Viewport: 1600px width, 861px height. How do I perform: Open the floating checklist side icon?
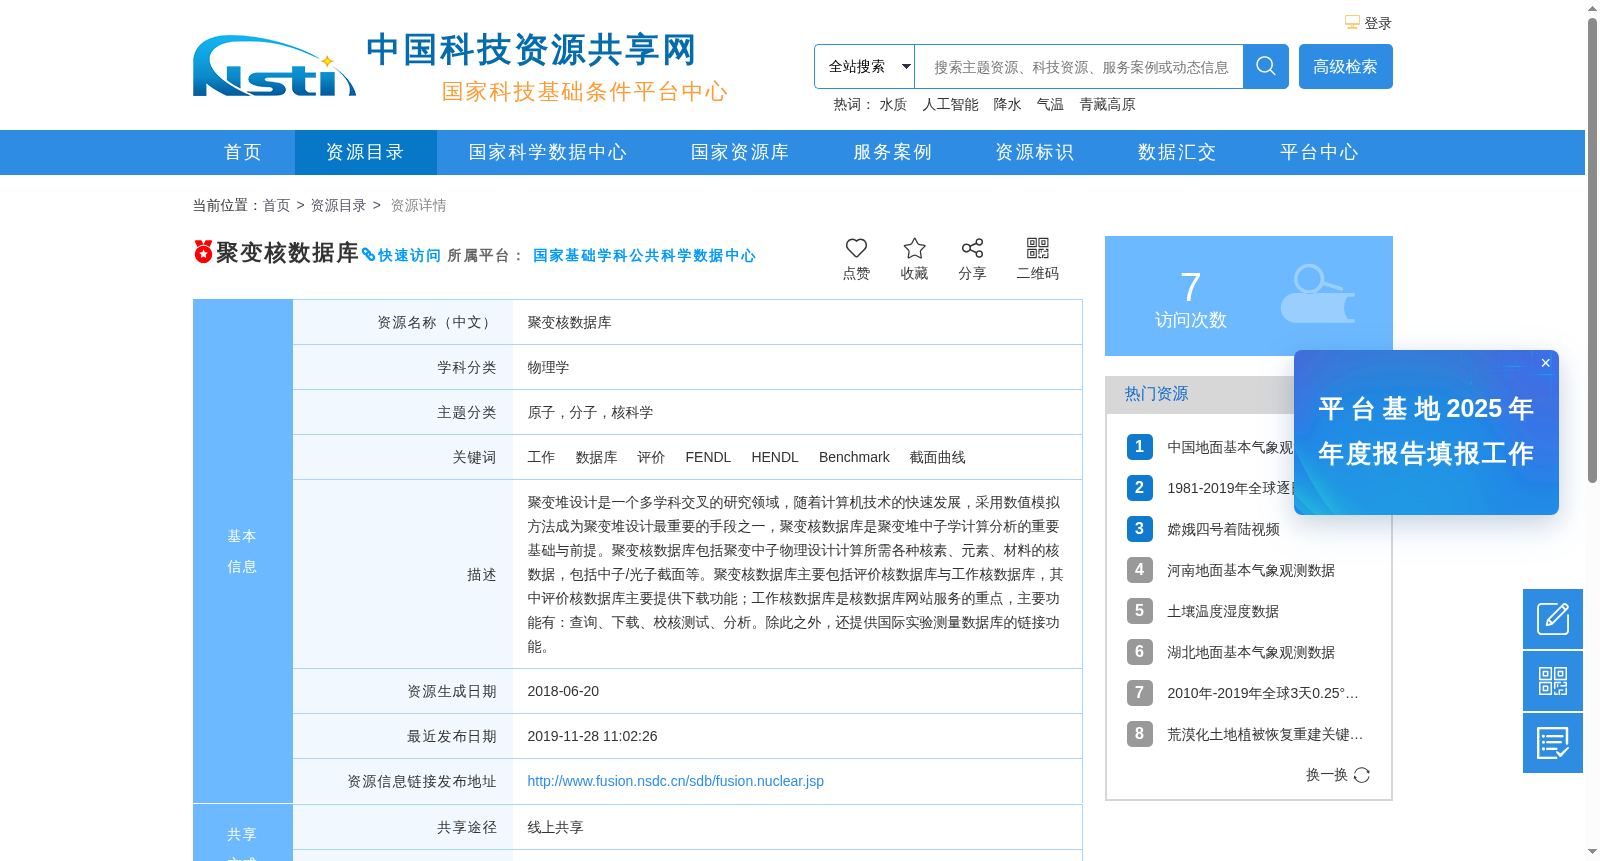pyautogui.click(x=1553, y=743)
